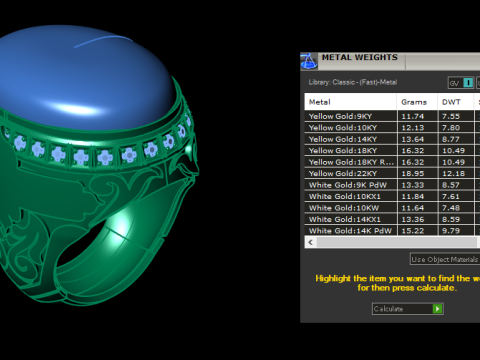Select the Yellow Gold:14KY row
Viewport: 480px width, 360px height.
[x=392, y=139]
